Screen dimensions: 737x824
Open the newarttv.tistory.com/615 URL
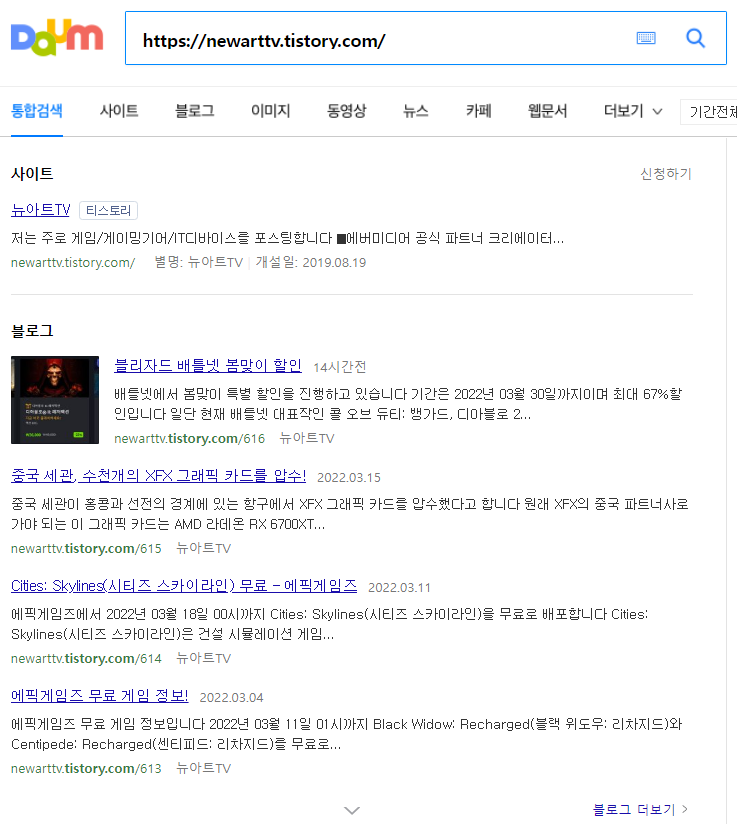coord(86,549)
